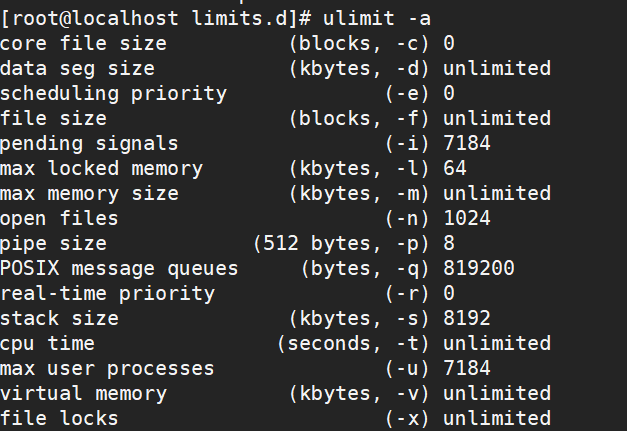Click the 'file locks' label
Image resolution: width=627 pixels, height=431 pixels.
59,419
